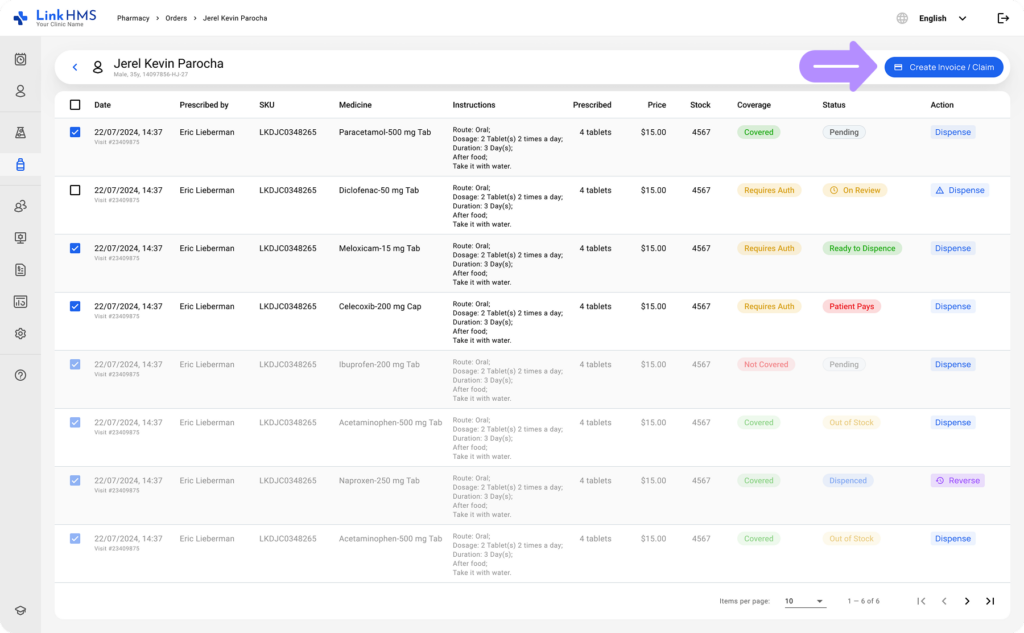Click the Stock column header
Image resolution: width=1024 pixels, height=633 pixels.
(x=700, y=105)
